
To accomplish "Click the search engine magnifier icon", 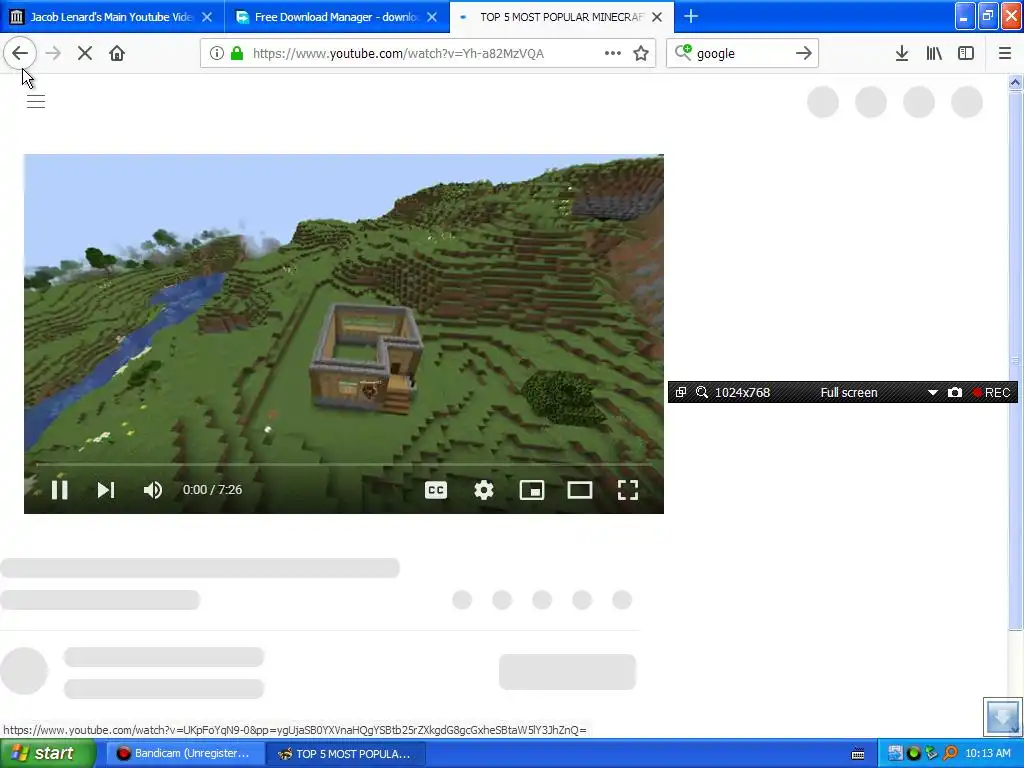I will (683, 52).
